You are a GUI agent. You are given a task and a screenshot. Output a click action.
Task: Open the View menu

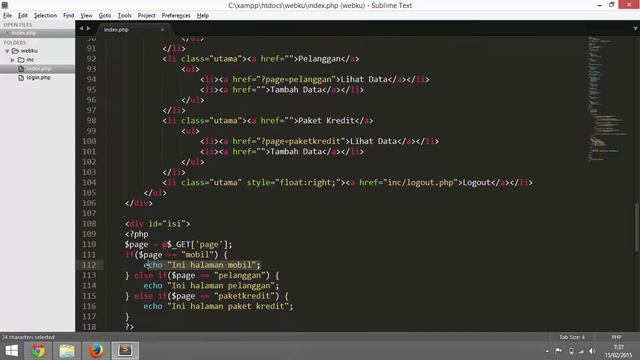(87, 16)
